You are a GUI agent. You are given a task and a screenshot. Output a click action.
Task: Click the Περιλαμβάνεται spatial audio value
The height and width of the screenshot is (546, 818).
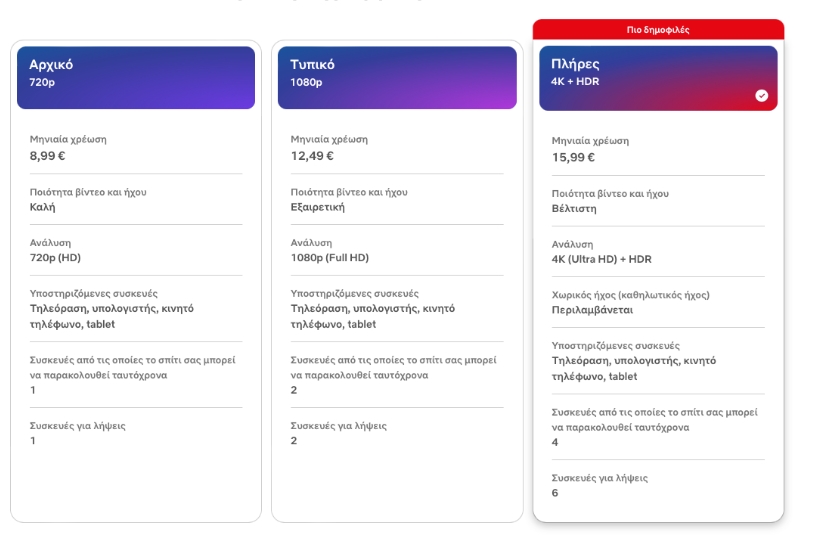(x=594, y=311)
